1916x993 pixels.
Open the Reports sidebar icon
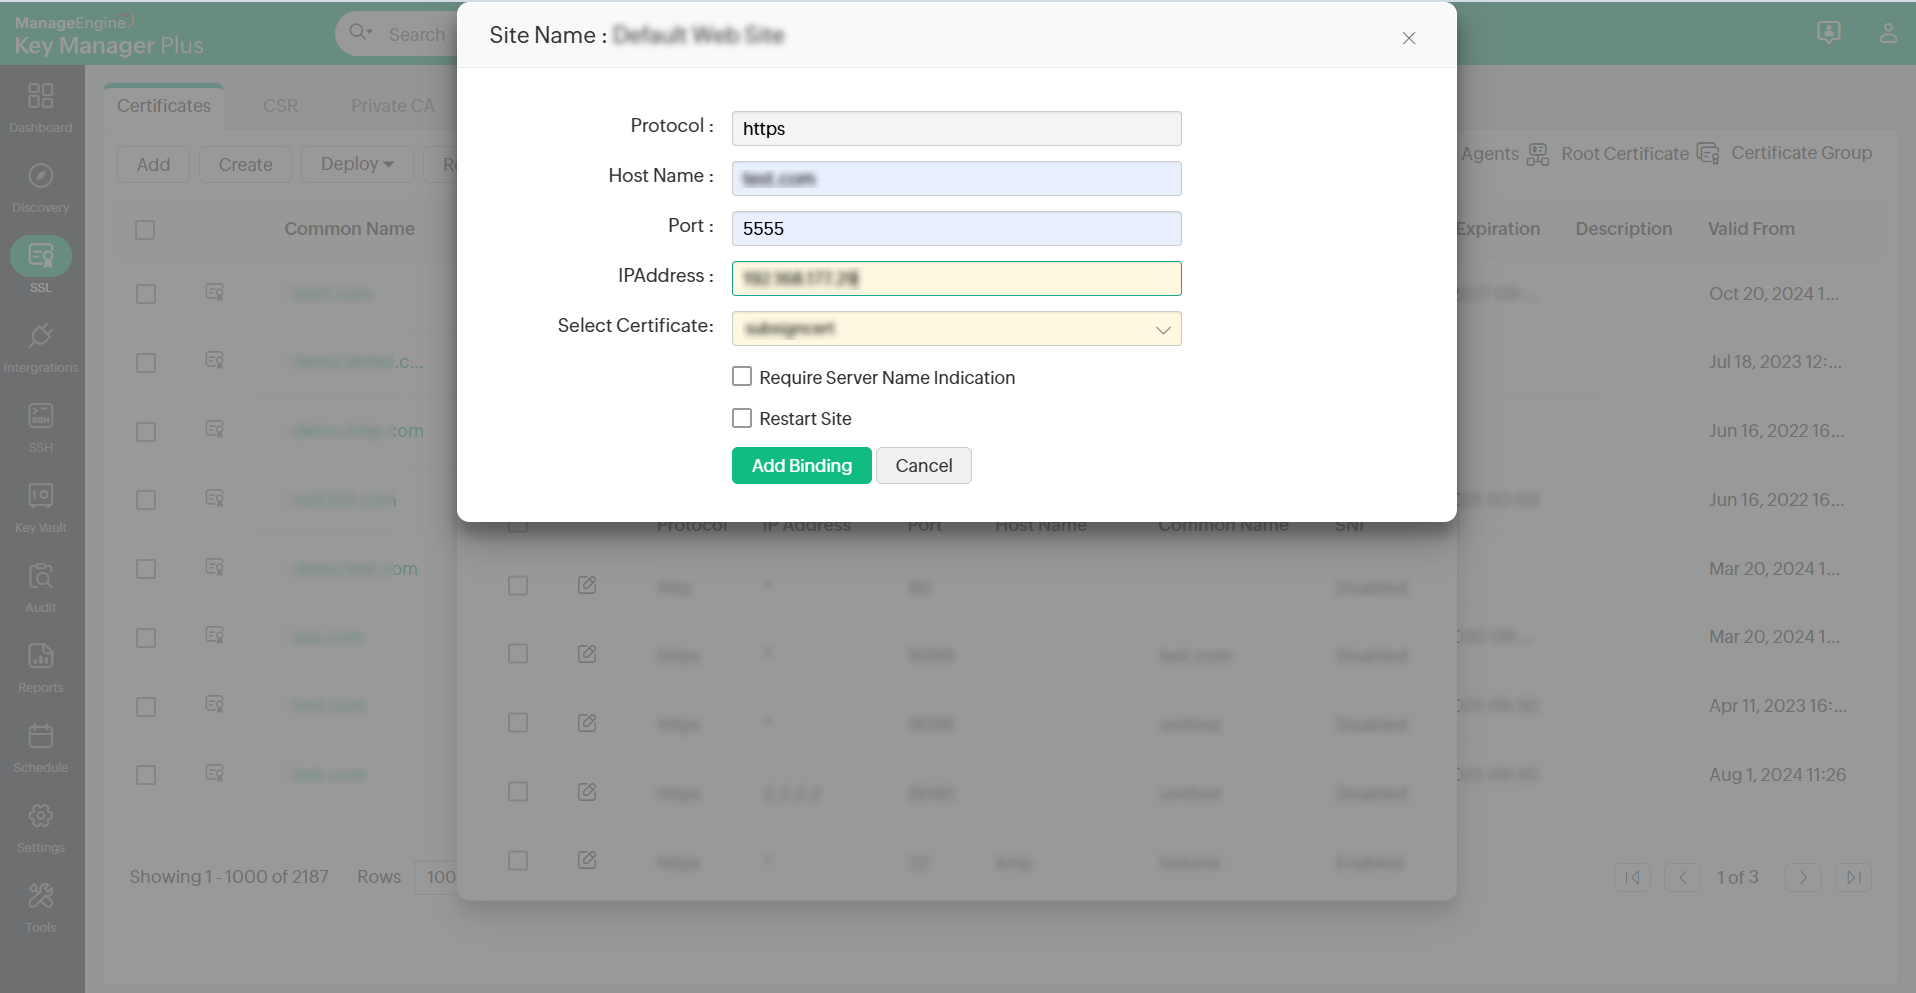pos(41,665)
